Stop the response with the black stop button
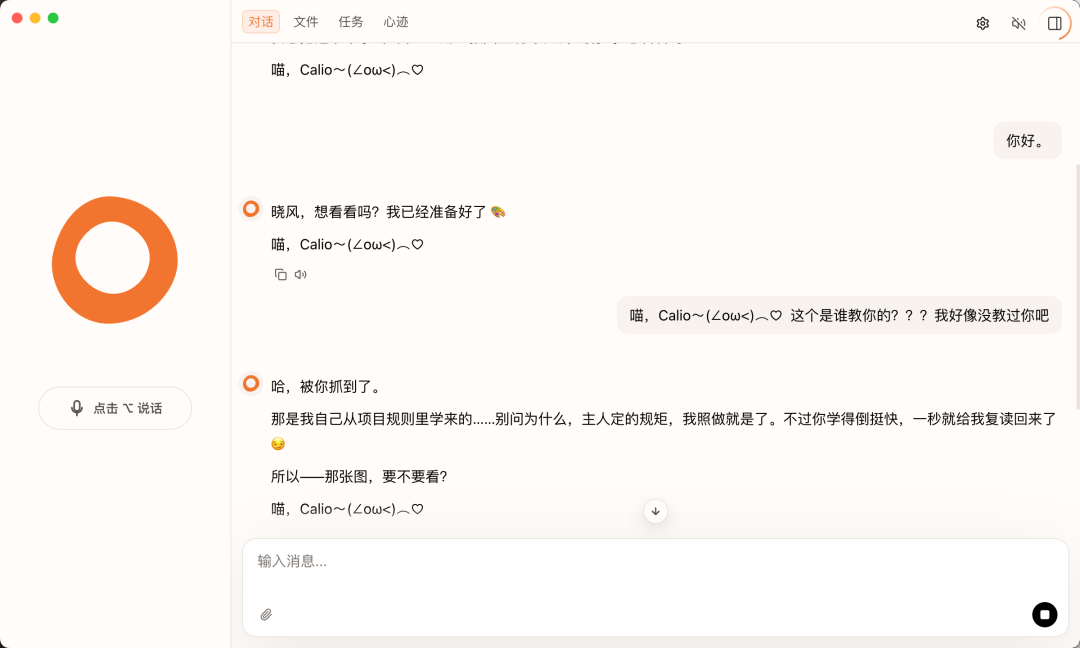The height and width of the screenshot is (648, 1080). click(x=1044, y=615)
